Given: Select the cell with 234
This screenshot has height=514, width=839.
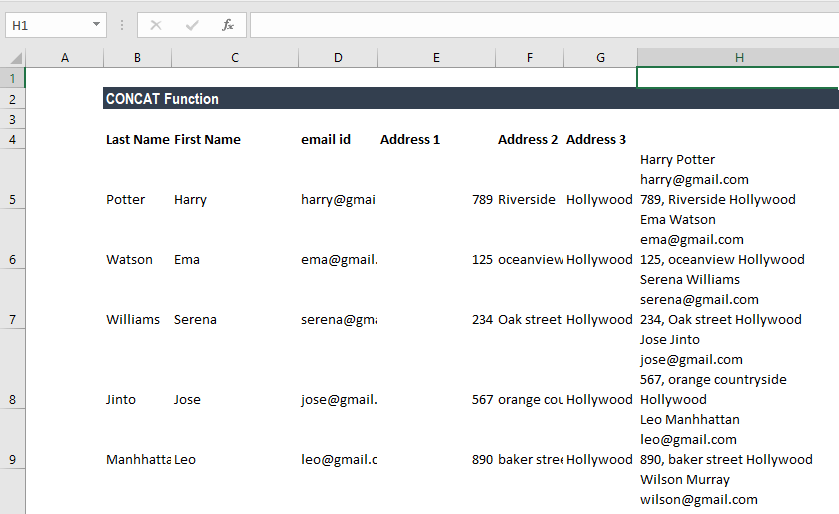Looking at the screenshot, I should [437, 300].
